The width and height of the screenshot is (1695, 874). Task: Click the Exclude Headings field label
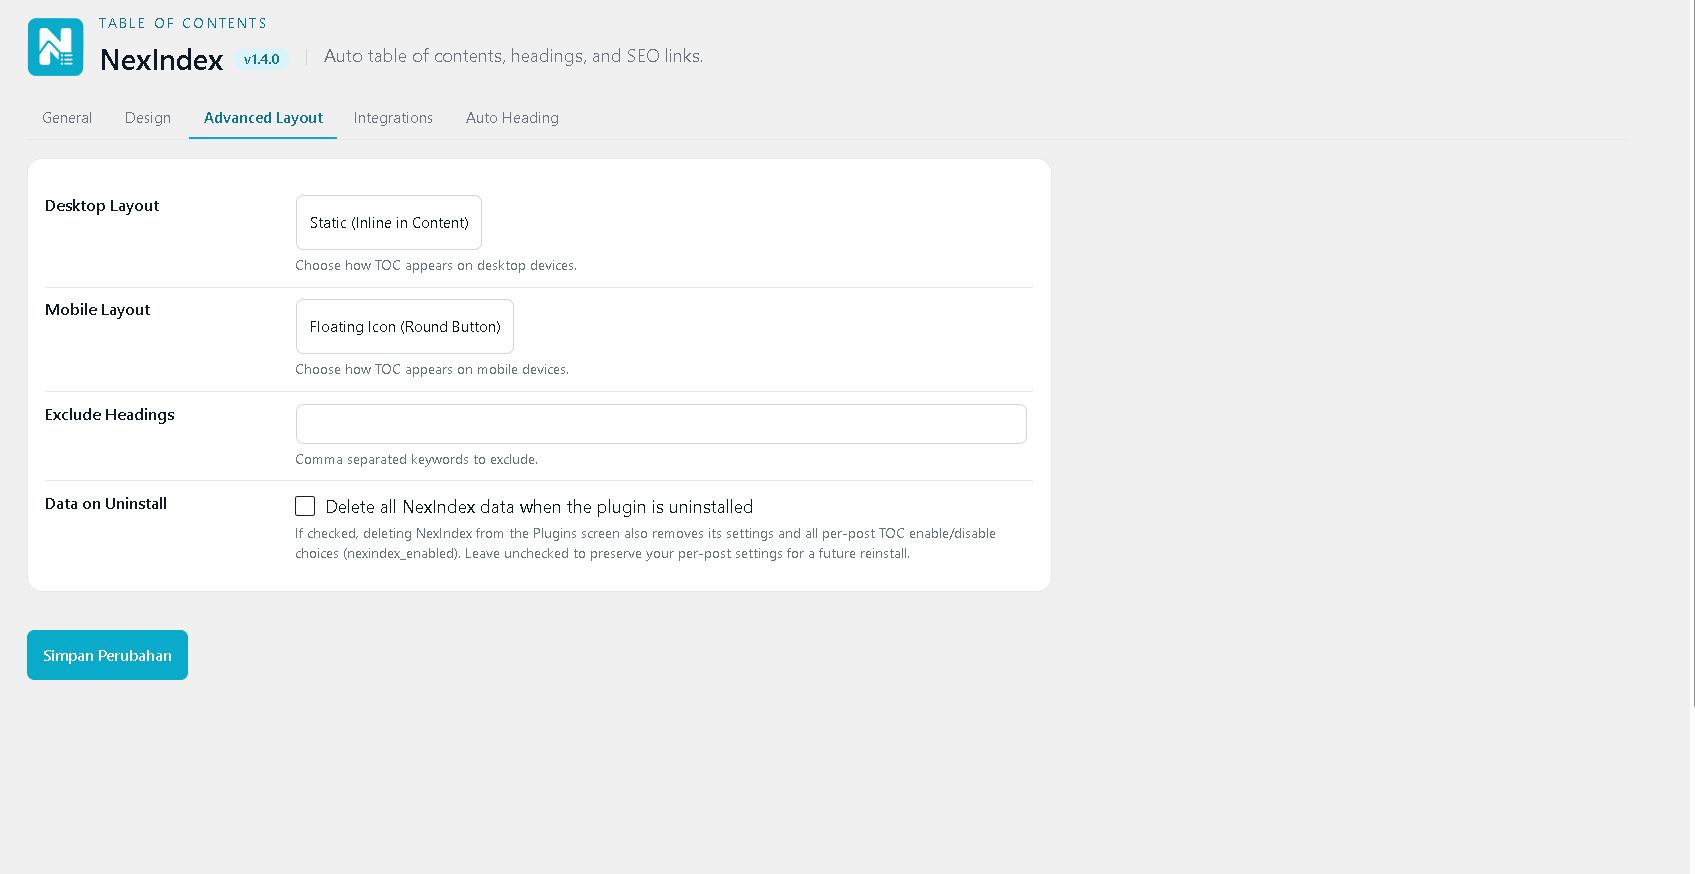pos(110,414)
